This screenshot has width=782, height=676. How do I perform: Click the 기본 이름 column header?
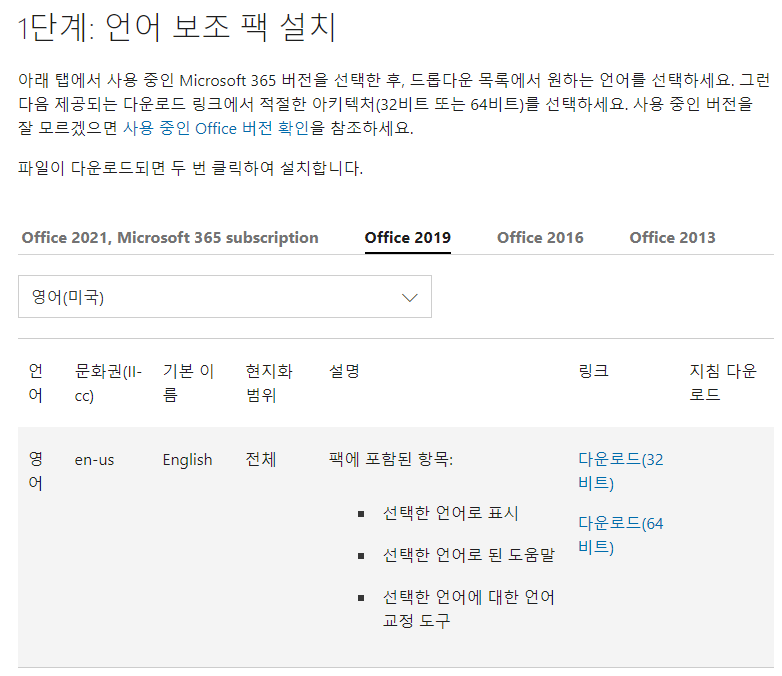tap(188, 383)
